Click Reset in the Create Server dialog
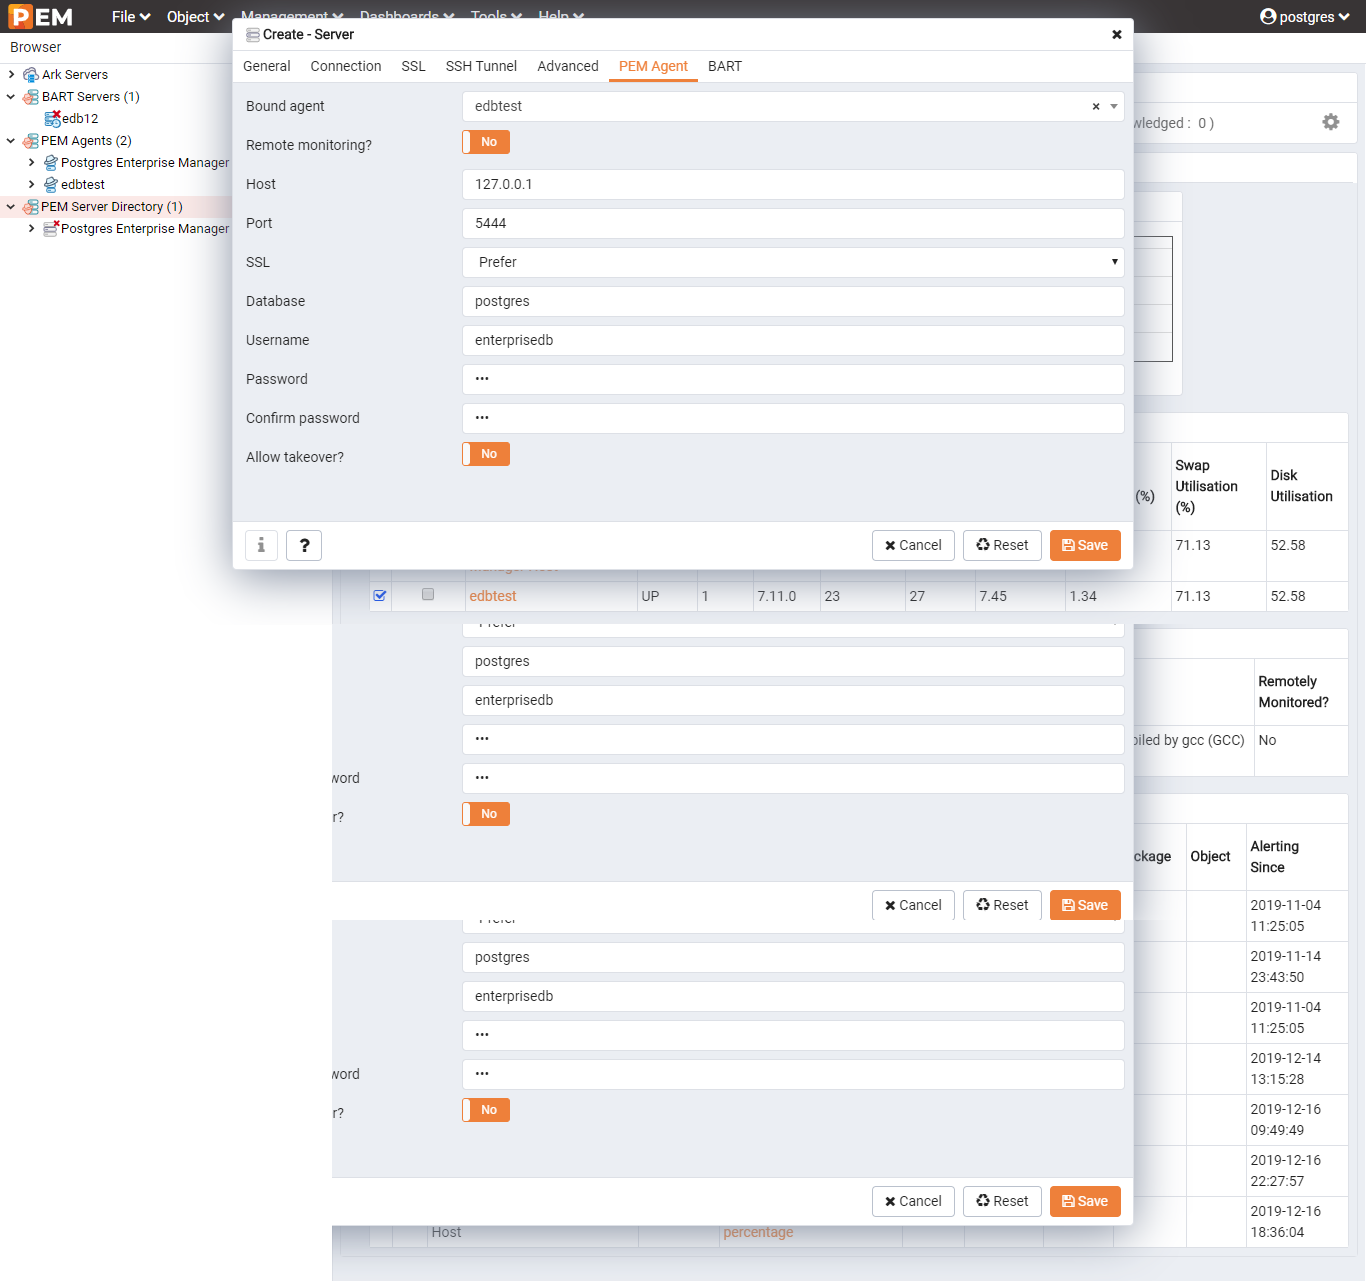 (1002, 545)
